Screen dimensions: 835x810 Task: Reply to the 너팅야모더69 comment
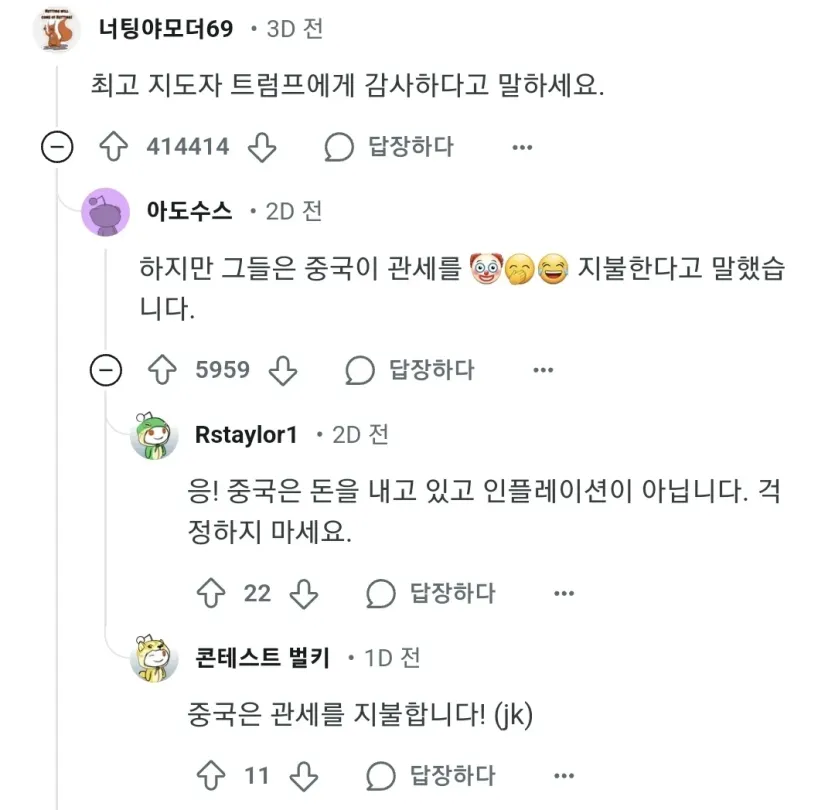coord(390,147)
